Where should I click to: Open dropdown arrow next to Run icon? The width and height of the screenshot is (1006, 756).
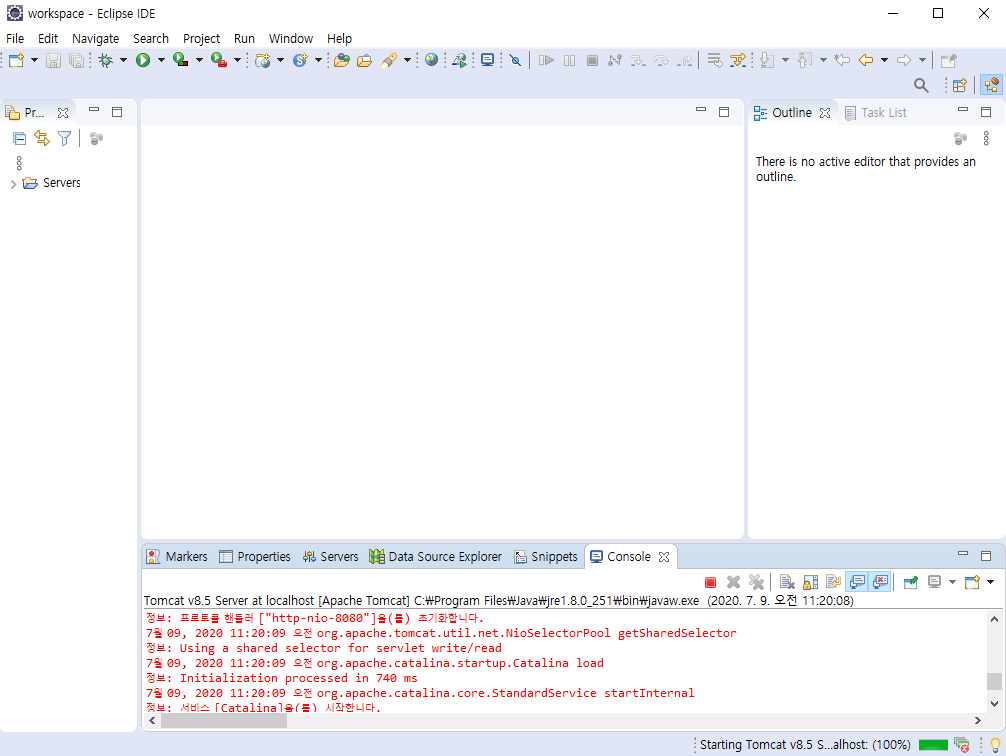pos(161,60)
